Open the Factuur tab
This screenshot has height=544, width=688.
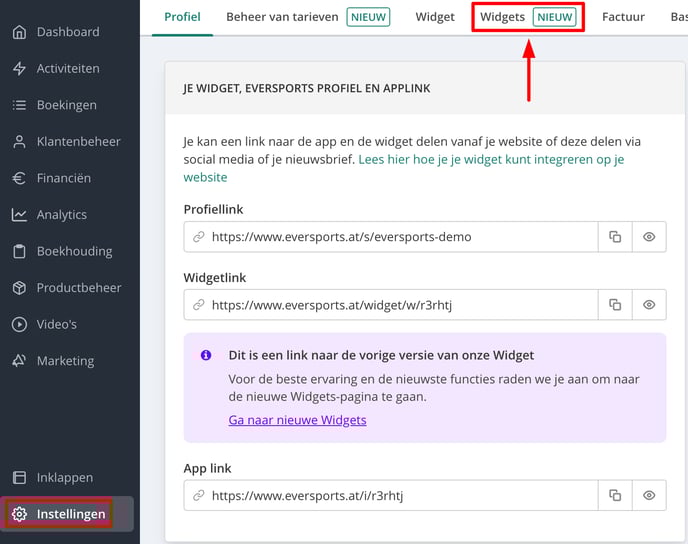pos(623,17)
